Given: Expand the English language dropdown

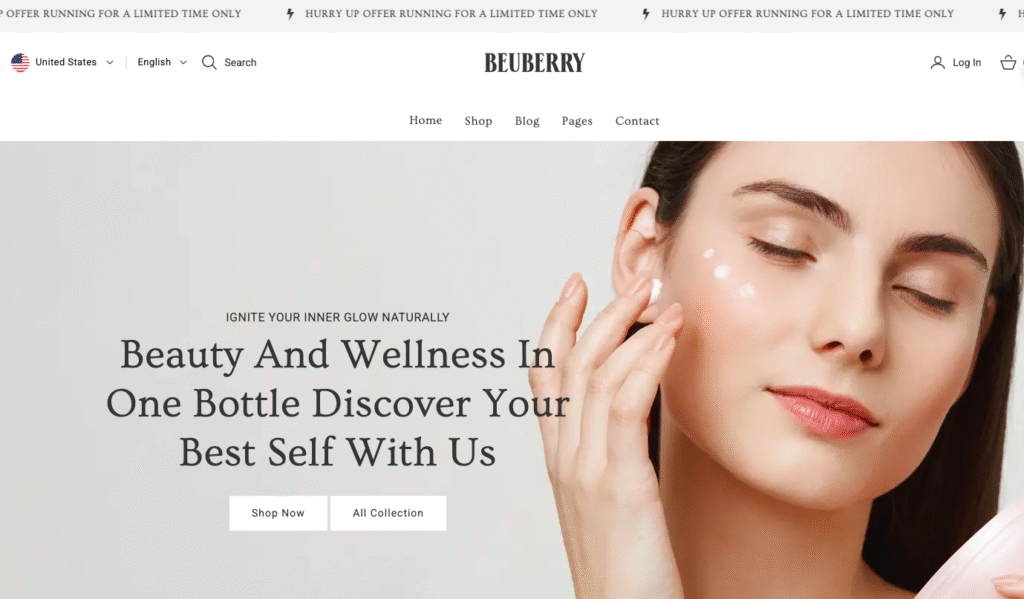Looking at the screenshot, I should click(x=162, y=62).
